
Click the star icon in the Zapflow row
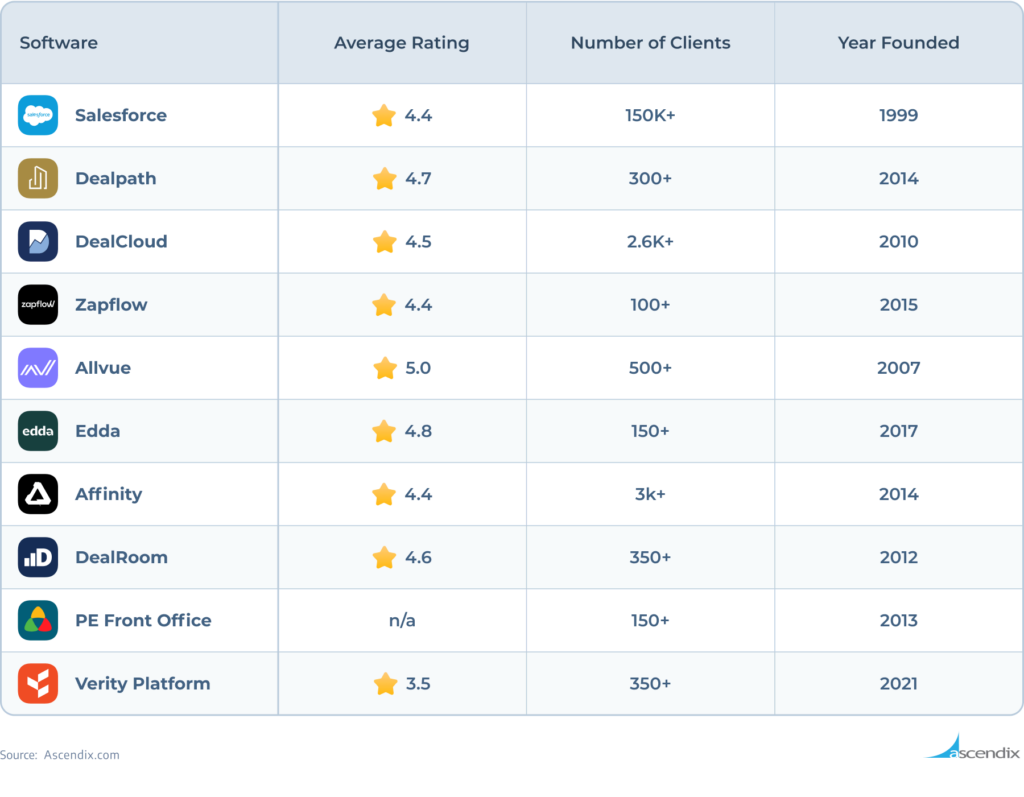[x=384, y=305]
